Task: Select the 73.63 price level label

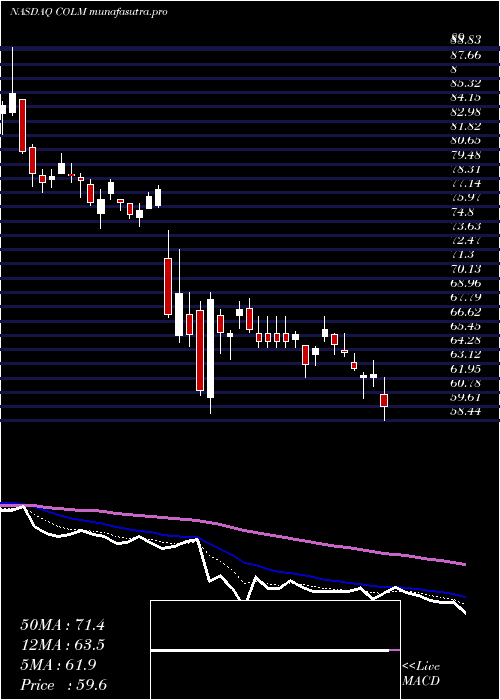Action: (466, 226)
